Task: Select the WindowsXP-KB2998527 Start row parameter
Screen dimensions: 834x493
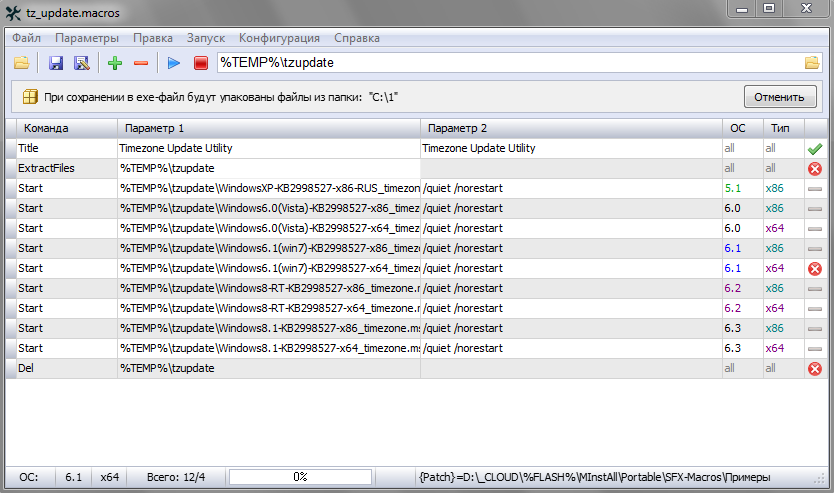Action: pos(268,188)
